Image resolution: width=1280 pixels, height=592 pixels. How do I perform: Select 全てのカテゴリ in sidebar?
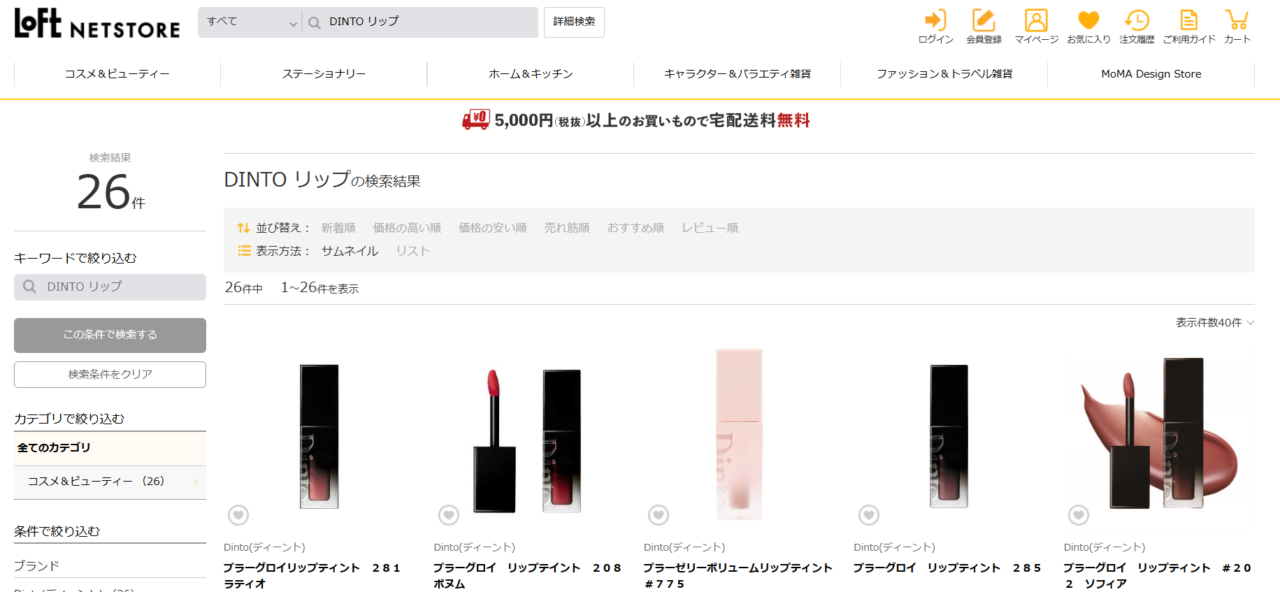pos(110,448)
